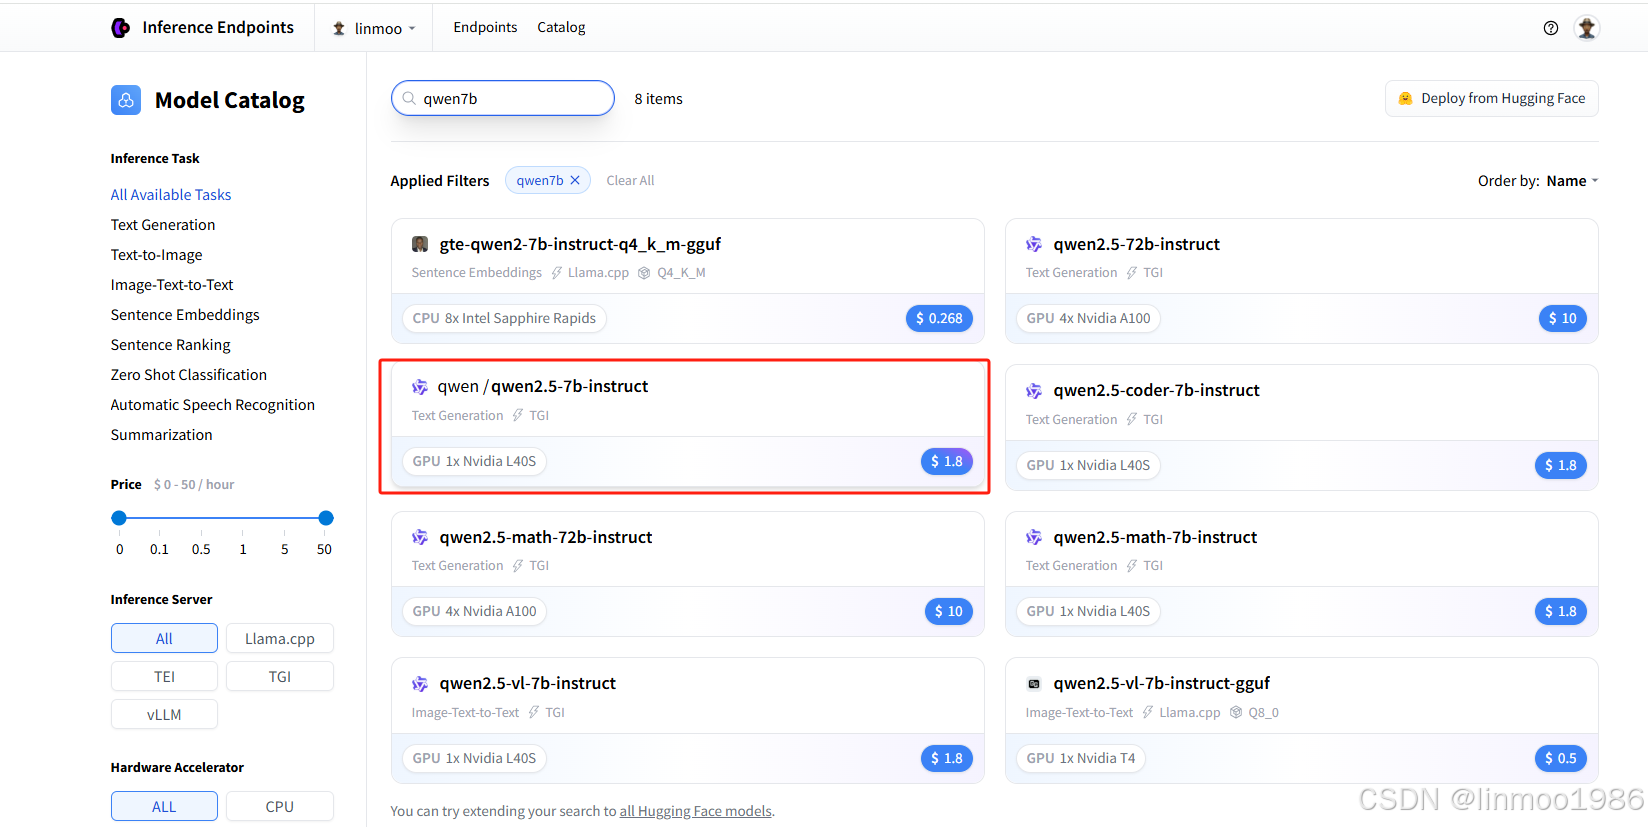Image resolution: width=1648 pixels, height=827 pixels.
Task: Click the Qwen logo on qwen2.5-vl-7b-instruct card
Action: coord(420,683)
